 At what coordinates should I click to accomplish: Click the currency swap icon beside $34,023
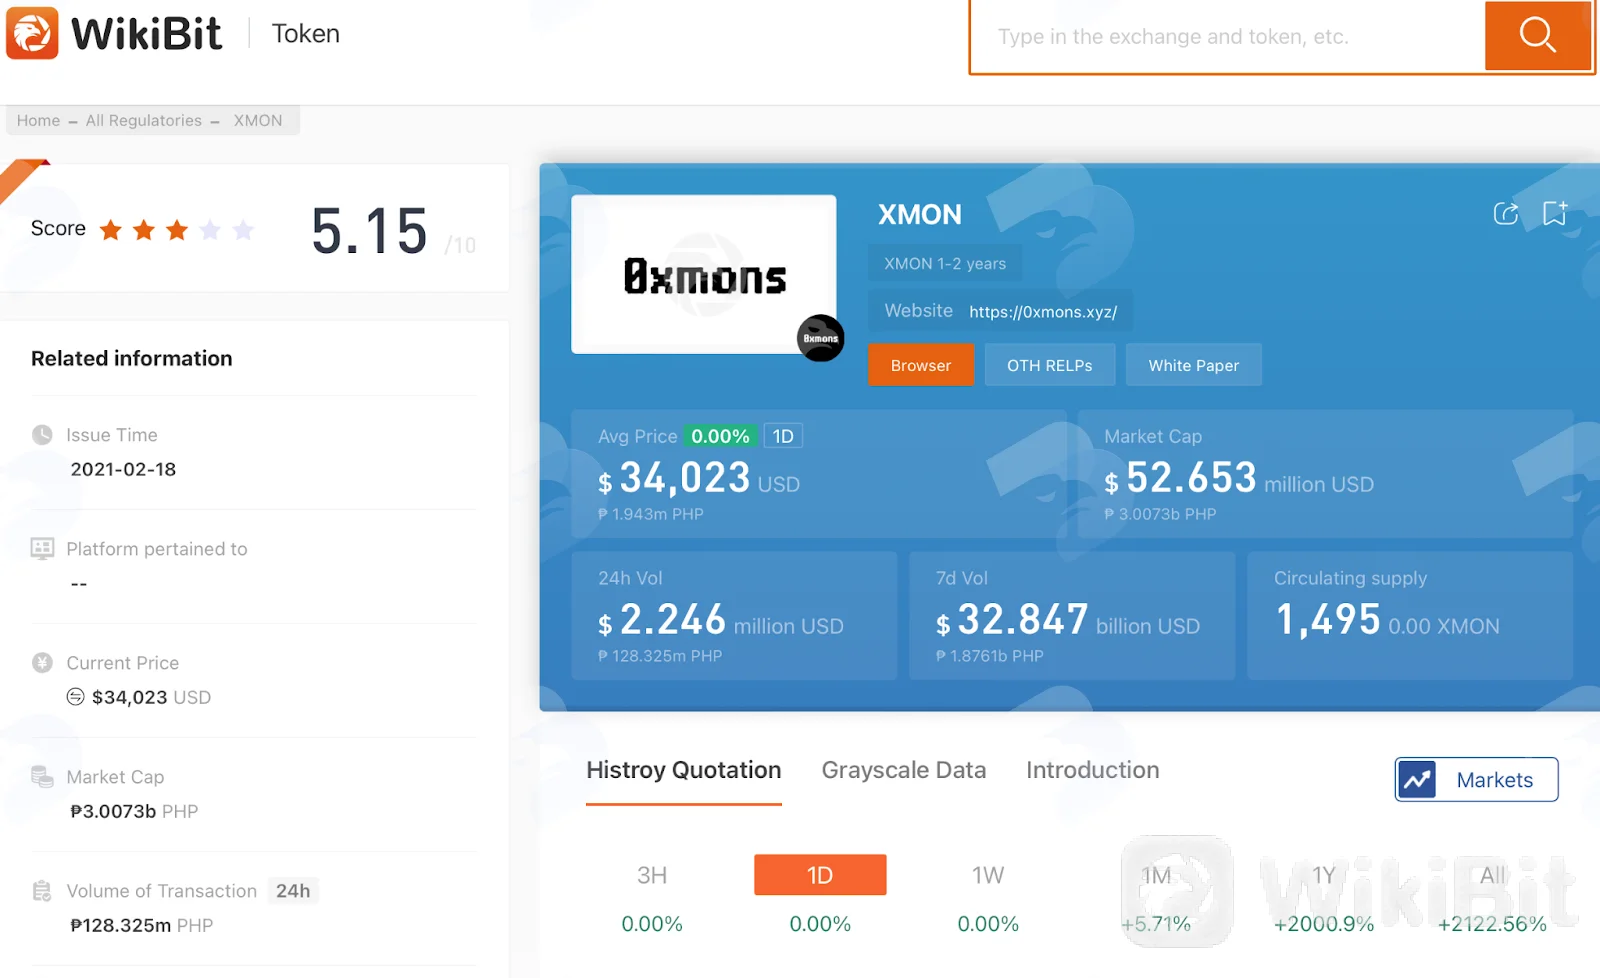tap(76, 697)
